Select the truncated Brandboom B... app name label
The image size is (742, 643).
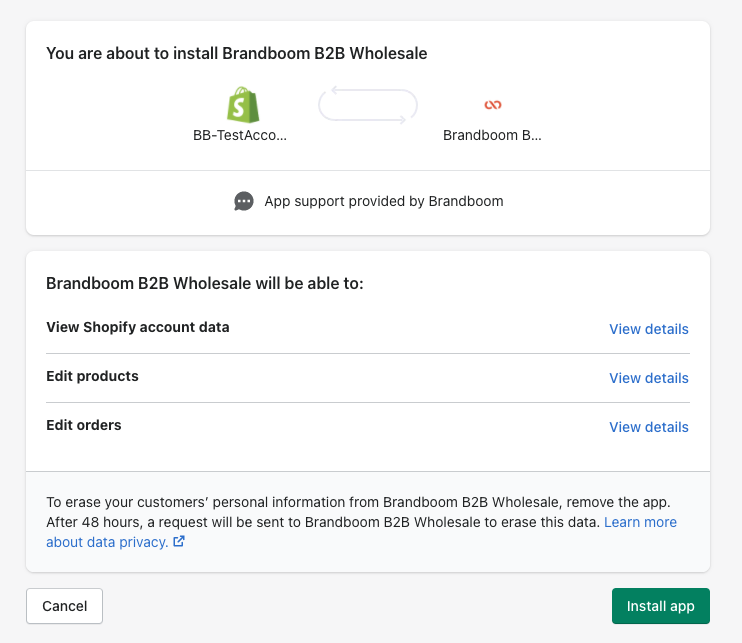[x=492, y=135]
